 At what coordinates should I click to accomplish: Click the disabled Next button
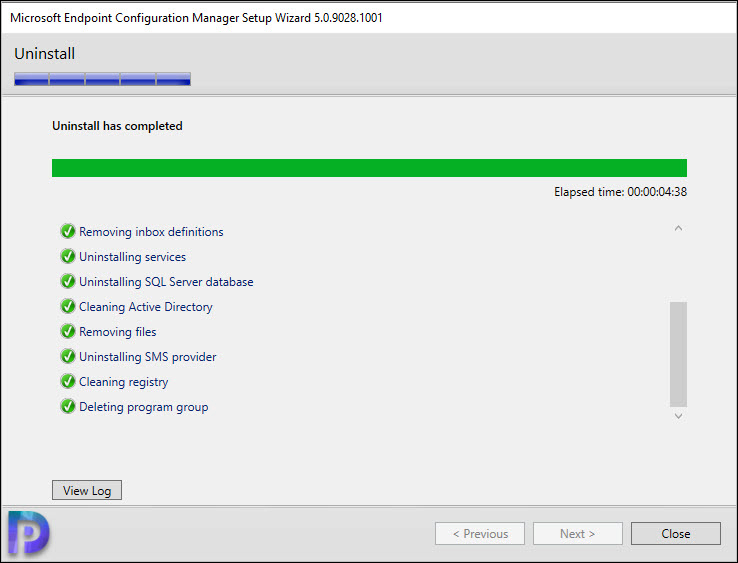(x=578, y=533)
